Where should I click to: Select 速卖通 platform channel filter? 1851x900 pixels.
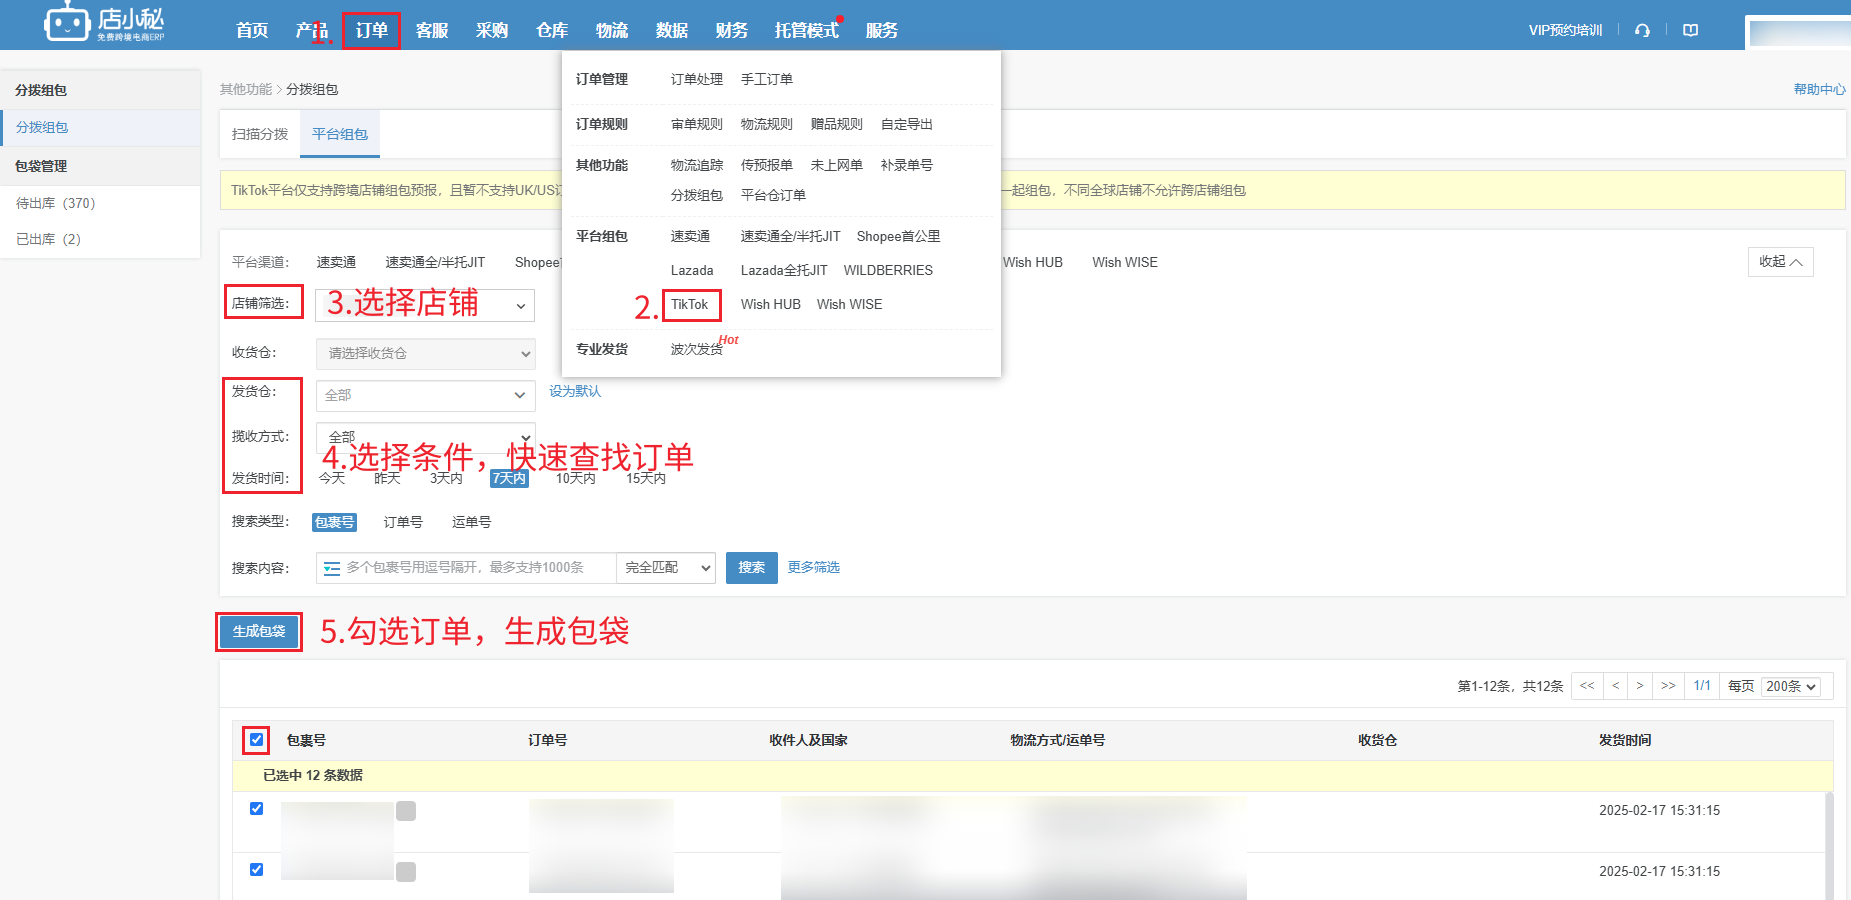point(336,262)
